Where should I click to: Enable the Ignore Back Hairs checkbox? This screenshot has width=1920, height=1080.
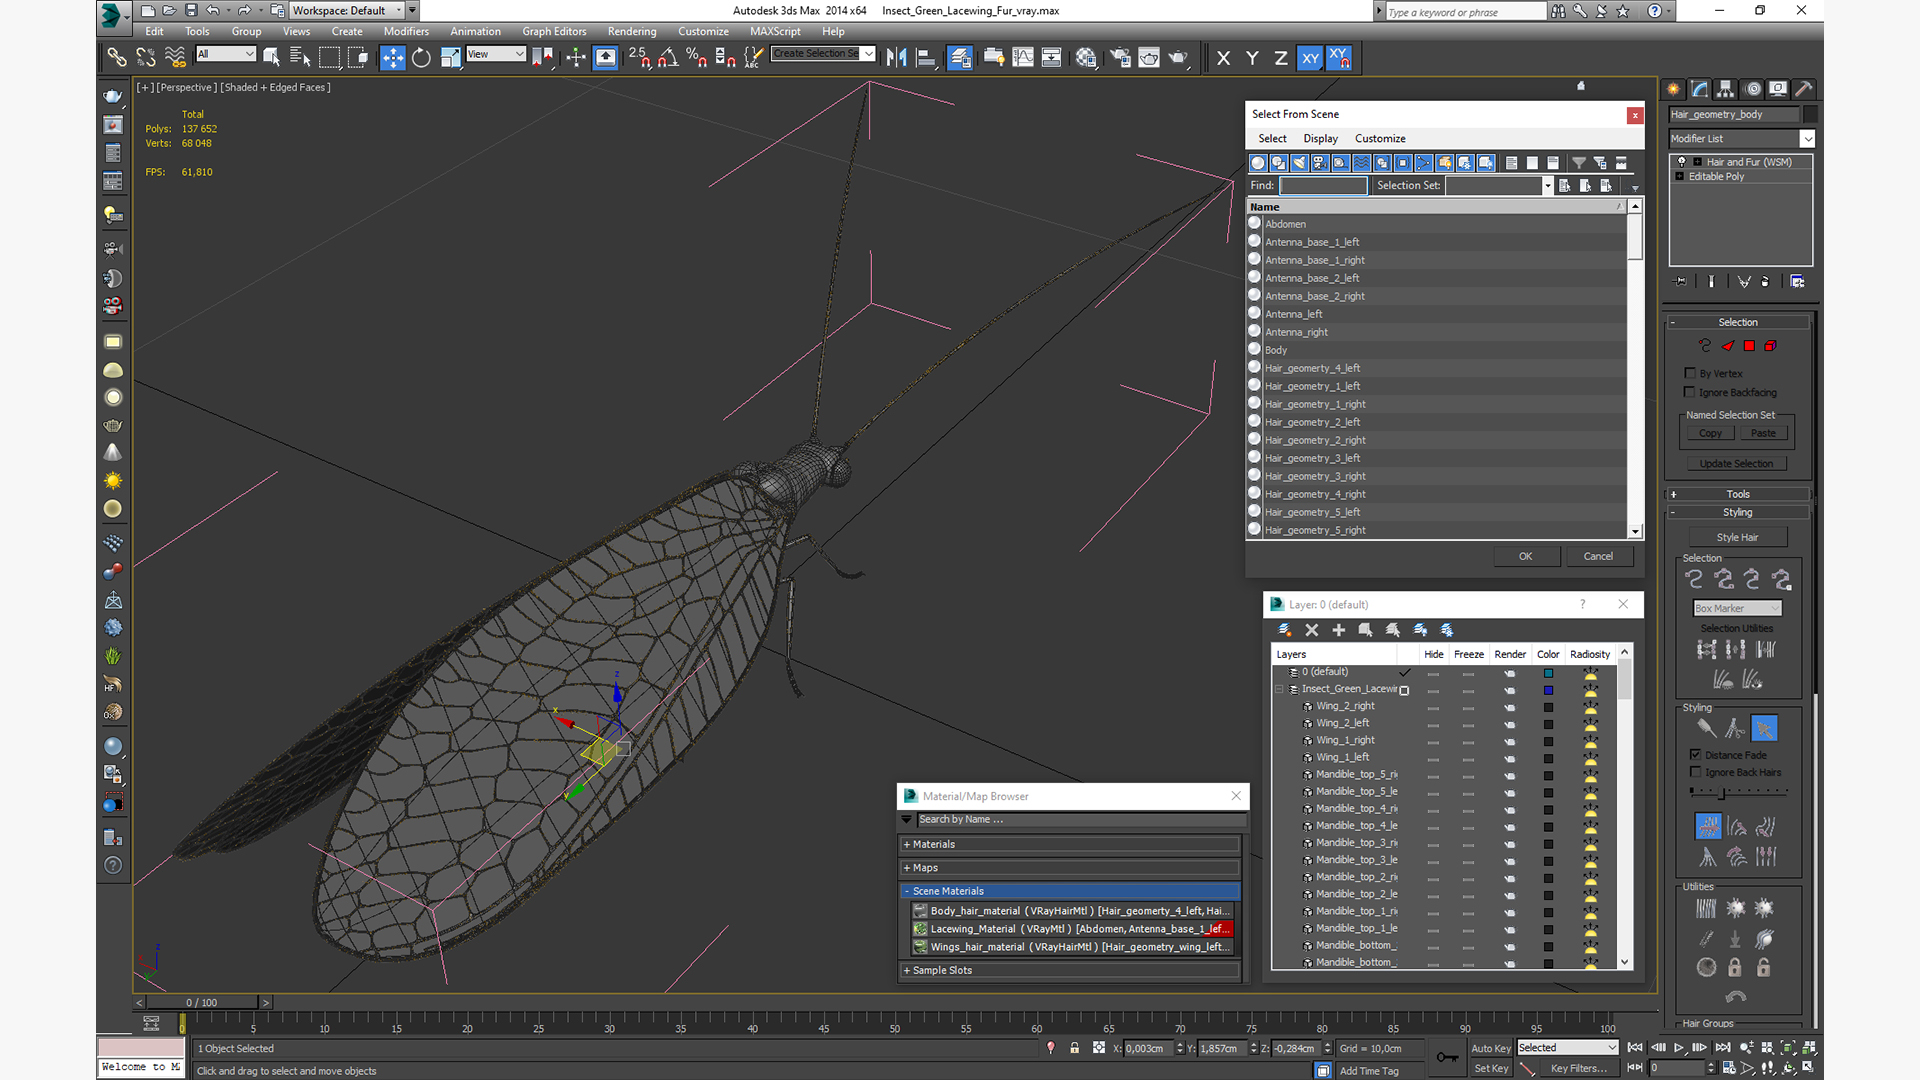pyautogui.click(x=1695, y=772)
